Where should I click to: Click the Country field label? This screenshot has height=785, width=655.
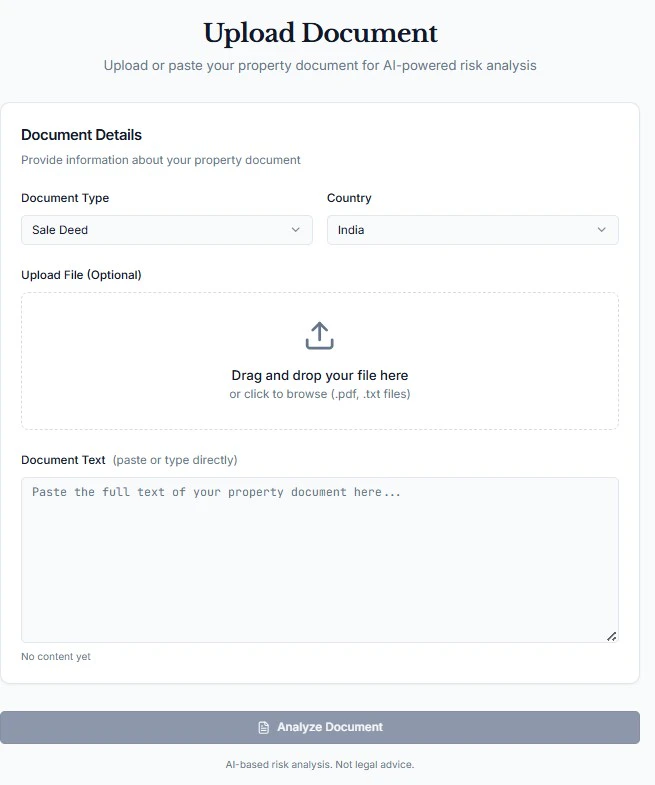349,198
